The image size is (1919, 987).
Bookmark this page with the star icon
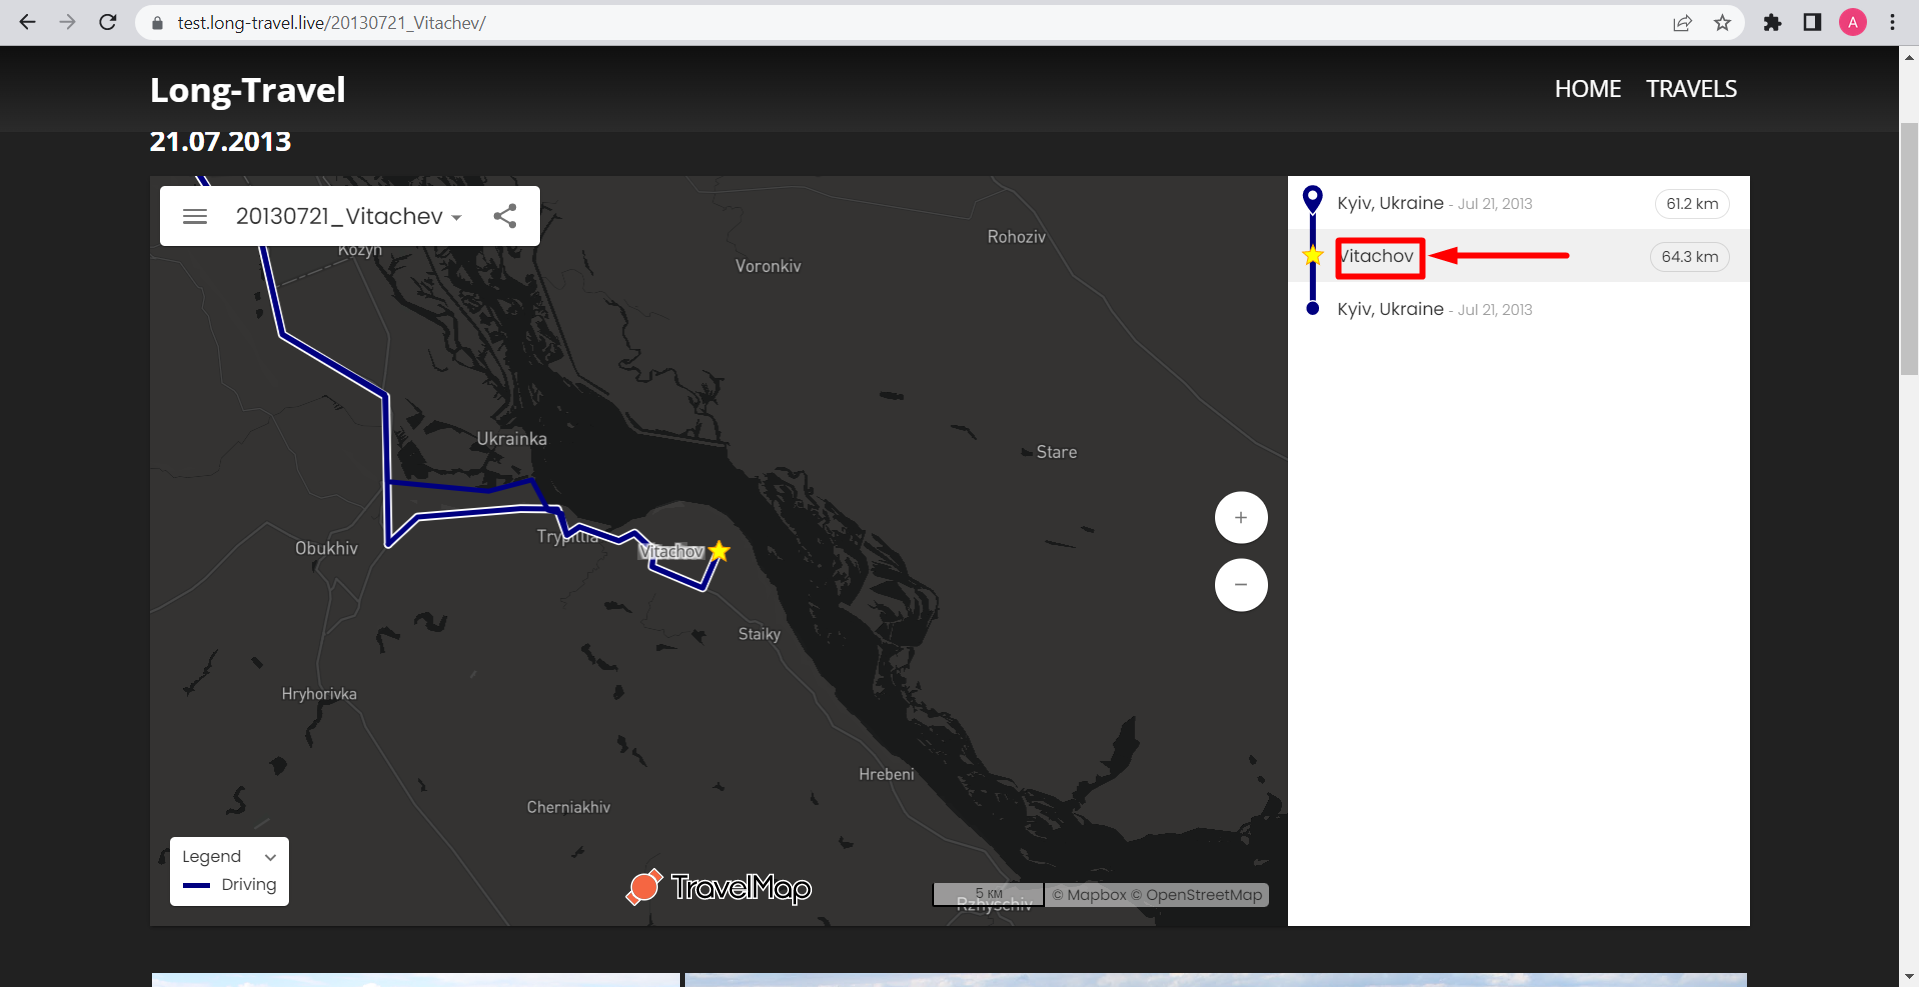coord(1722,23)
